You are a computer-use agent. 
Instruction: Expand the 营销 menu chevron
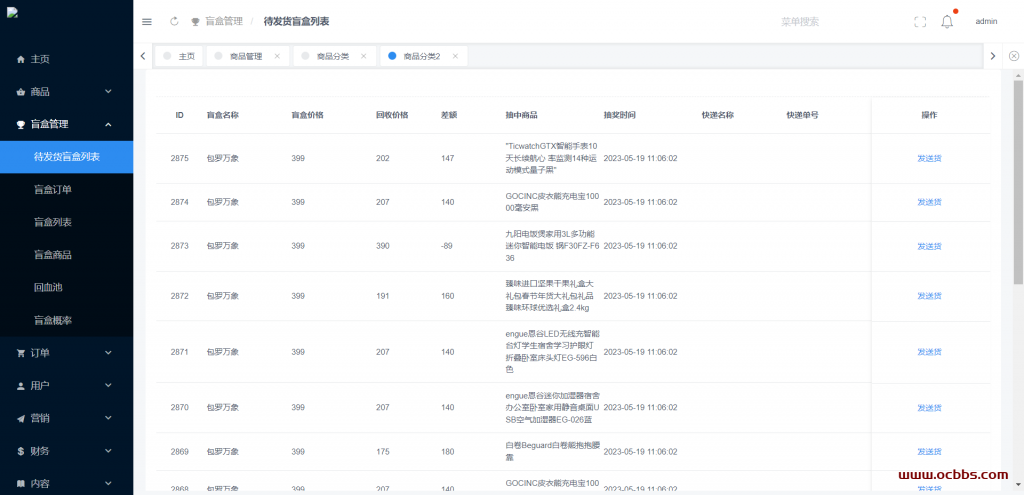pos(108,418)
